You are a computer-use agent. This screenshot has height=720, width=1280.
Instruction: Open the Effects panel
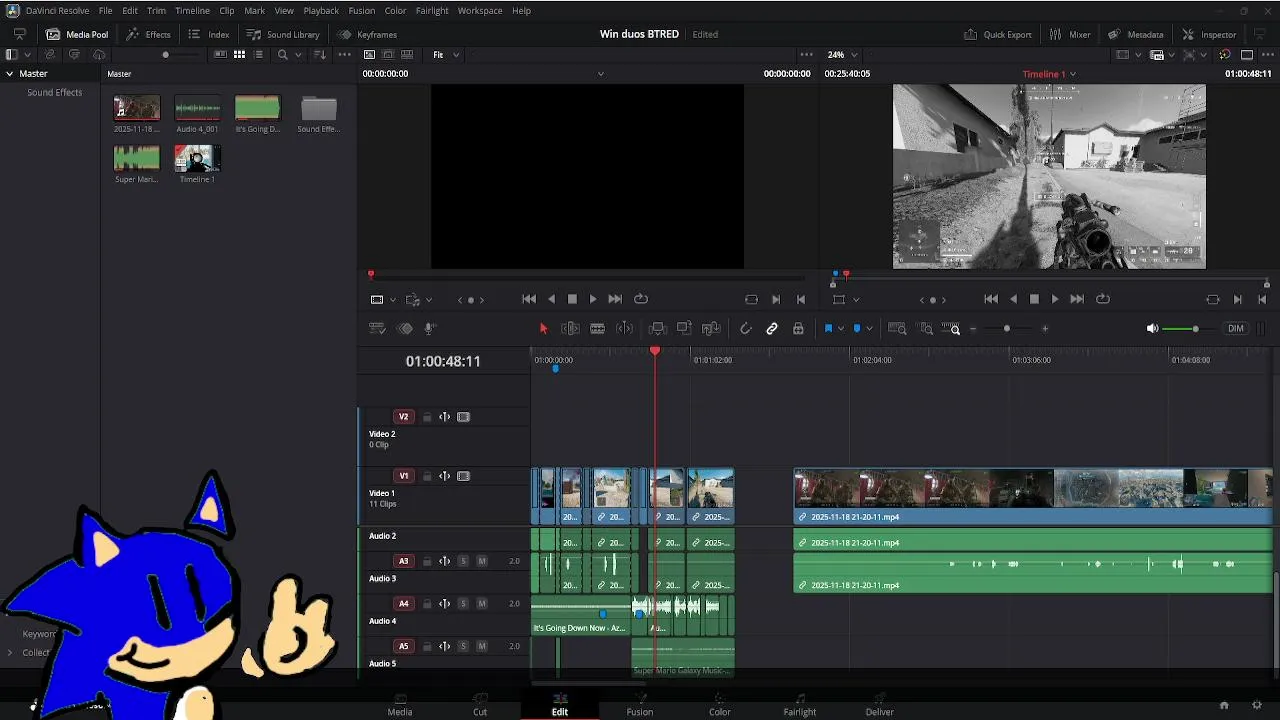tap(148, 34)
